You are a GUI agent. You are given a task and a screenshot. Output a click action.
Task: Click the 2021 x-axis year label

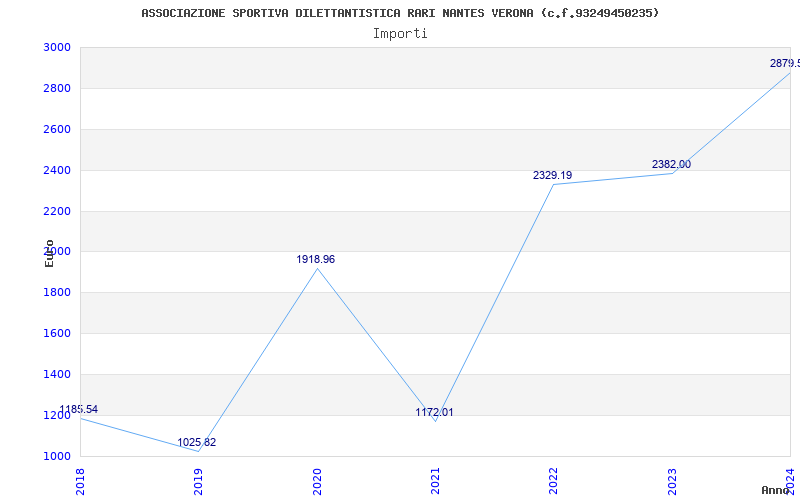[x=435, y=482]
